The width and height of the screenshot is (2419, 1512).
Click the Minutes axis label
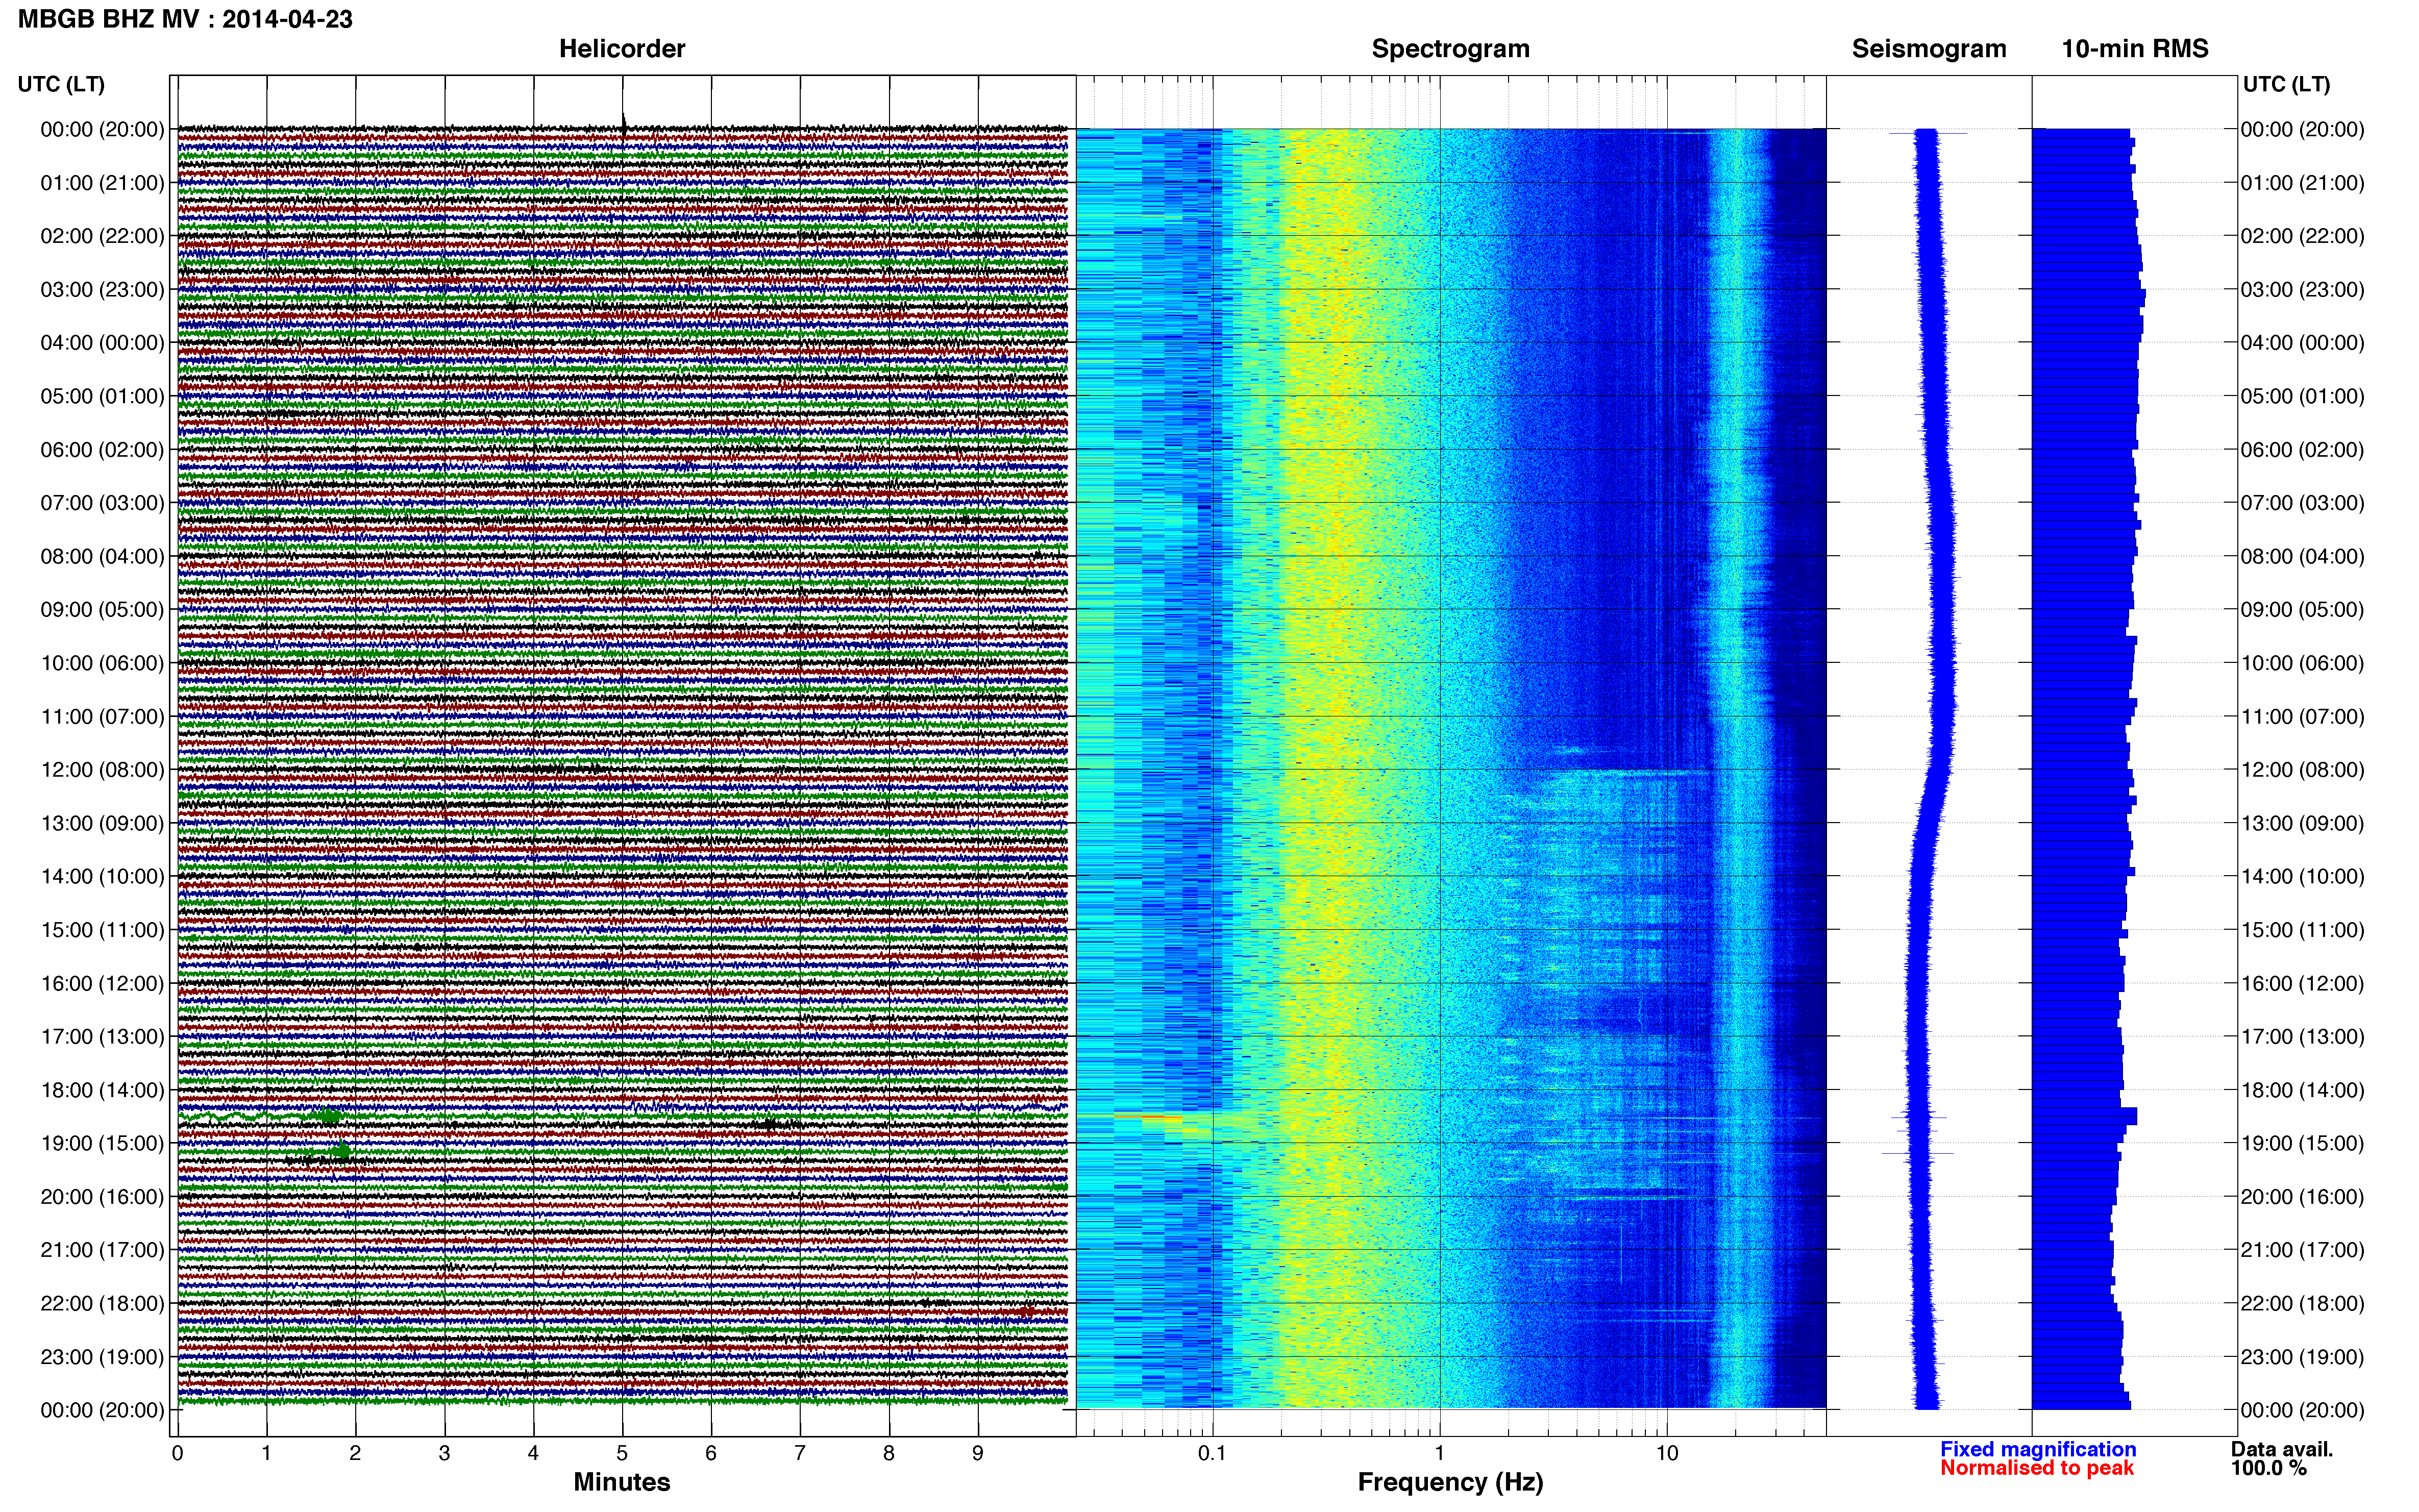point(622,1482)
